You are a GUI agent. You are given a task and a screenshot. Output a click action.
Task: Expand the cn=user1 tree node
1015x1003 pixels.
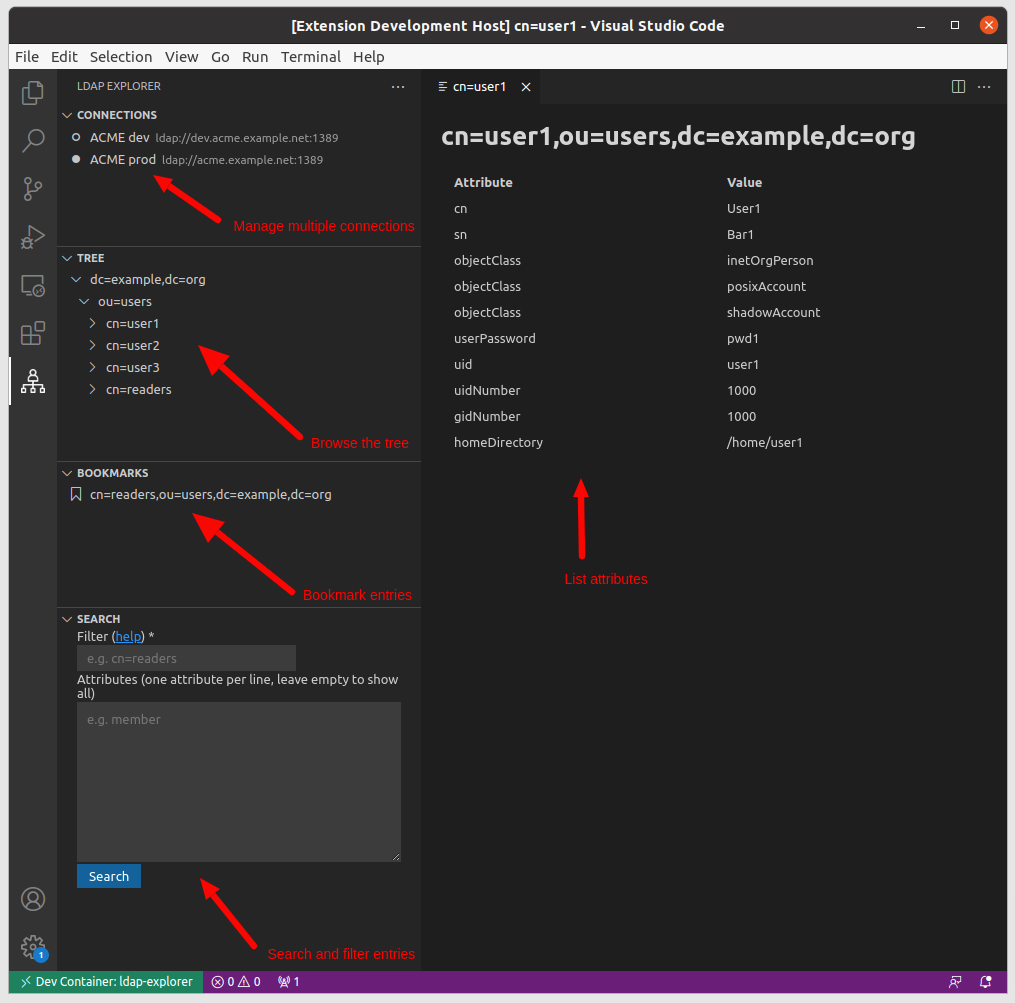[92, 324]
